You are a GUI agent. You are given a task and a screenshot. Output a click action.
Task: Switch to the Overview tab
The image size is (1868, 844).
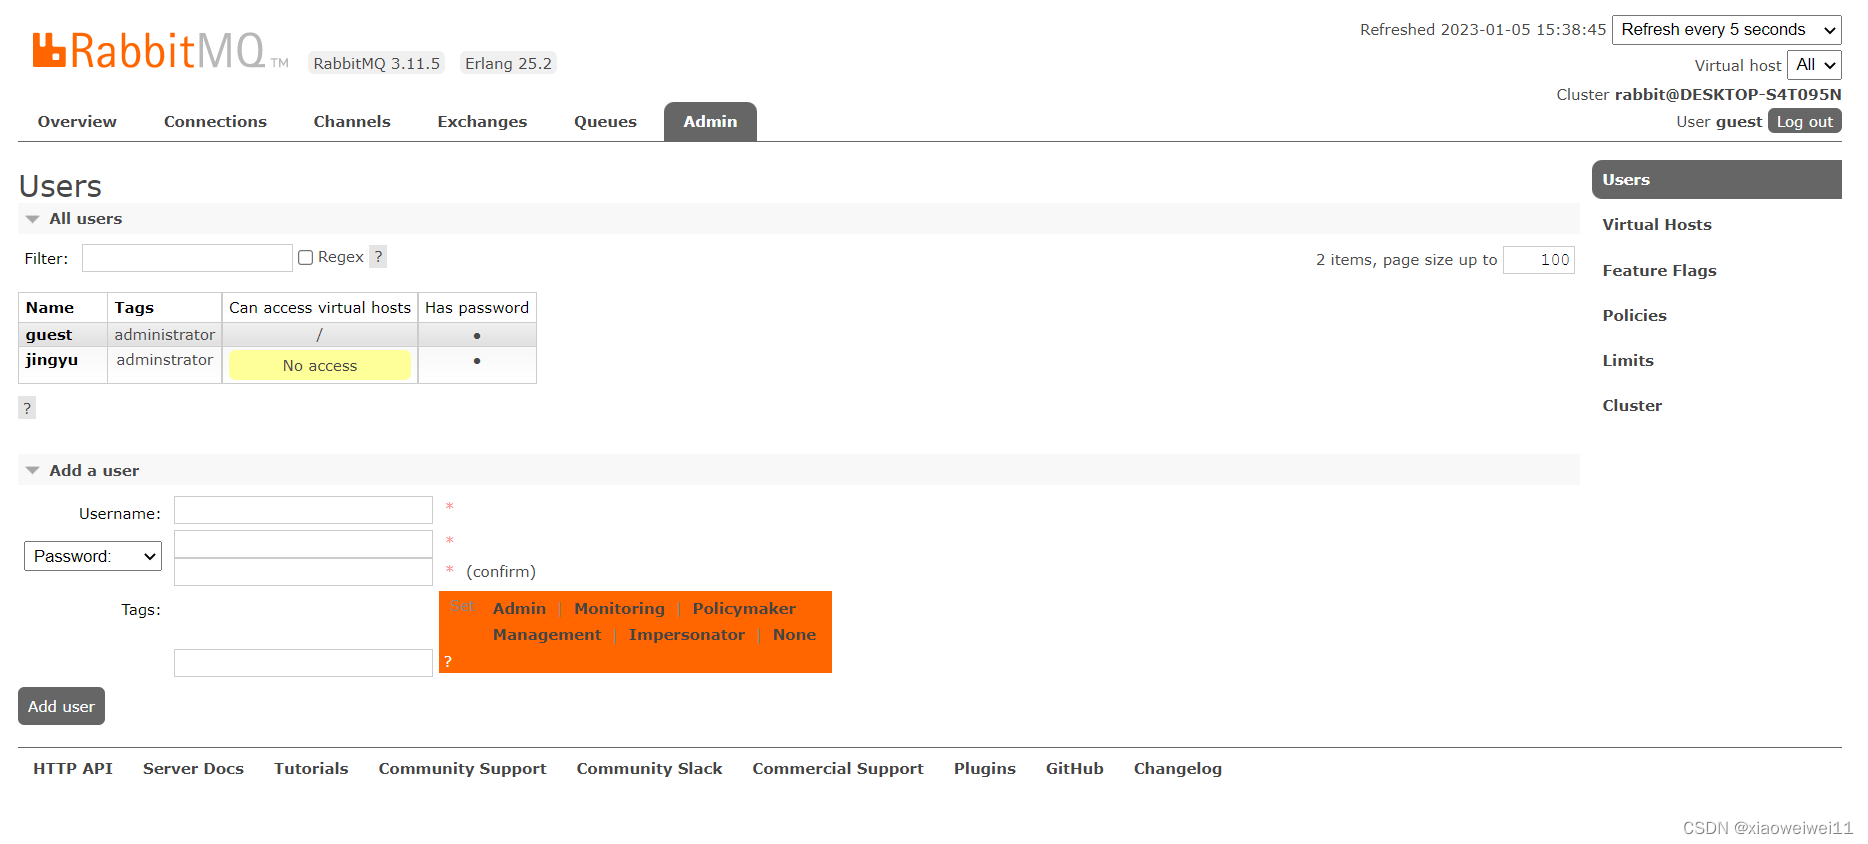point(77,122)
